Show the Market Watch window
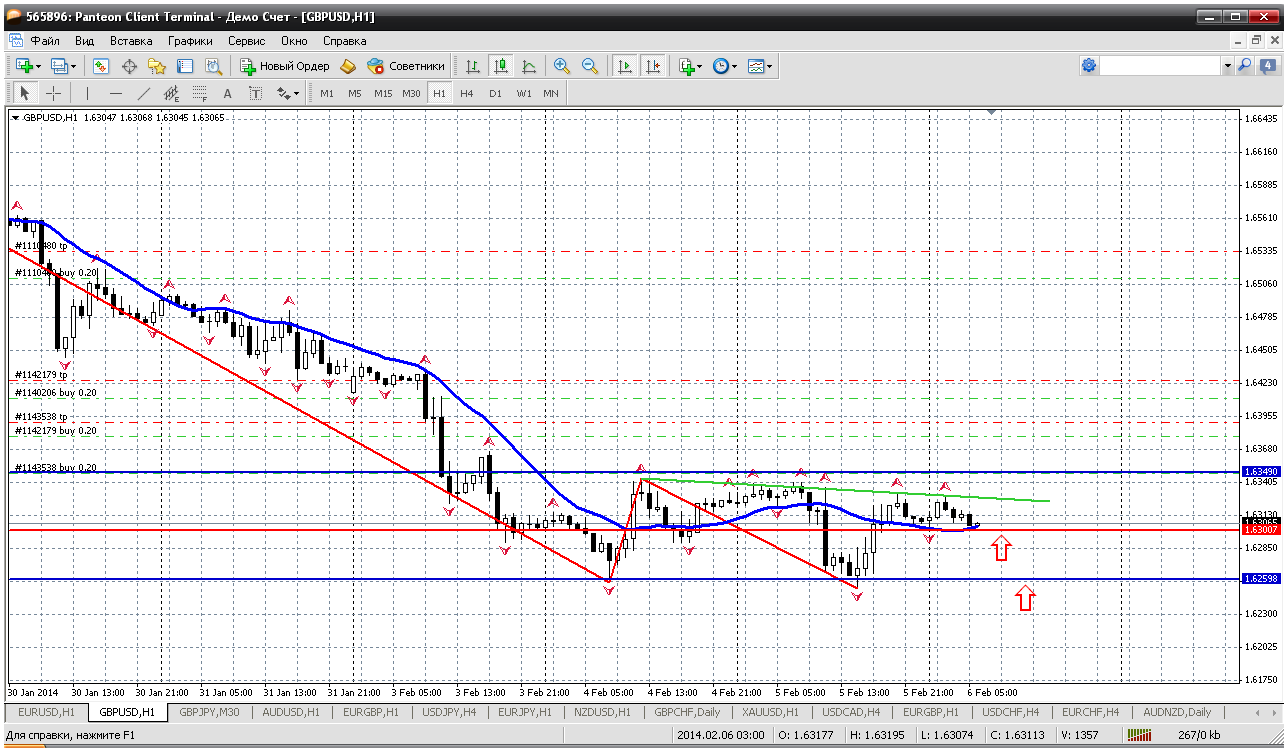The image size is (1288, 748). pyautogui.click(x=101, y=66)
